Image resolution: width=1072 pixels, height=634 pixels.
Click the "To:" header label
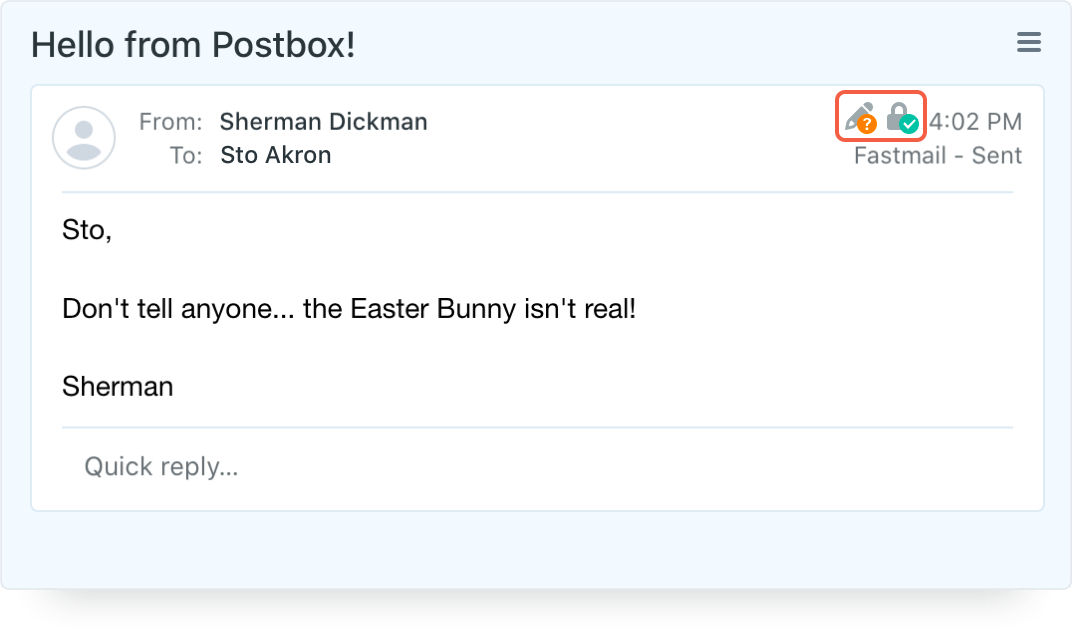click(x=186, y=155)
